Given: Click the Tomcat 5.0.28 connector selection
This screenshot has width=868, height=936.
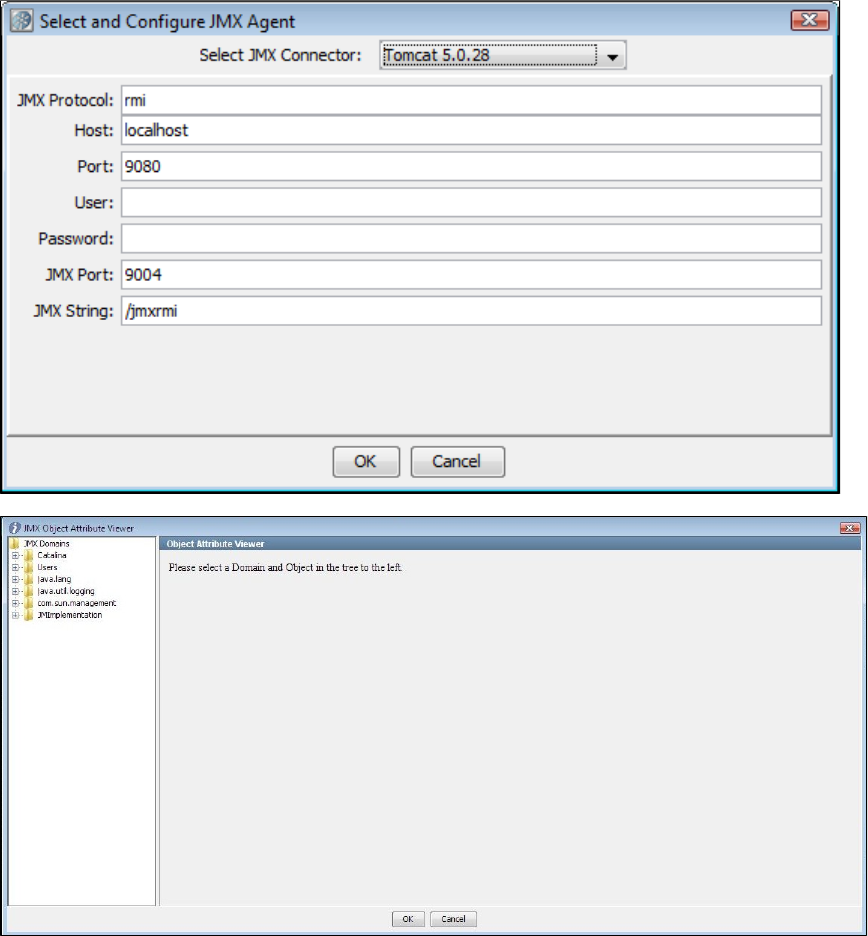Looking at the screenshot, I should [490, 56].
